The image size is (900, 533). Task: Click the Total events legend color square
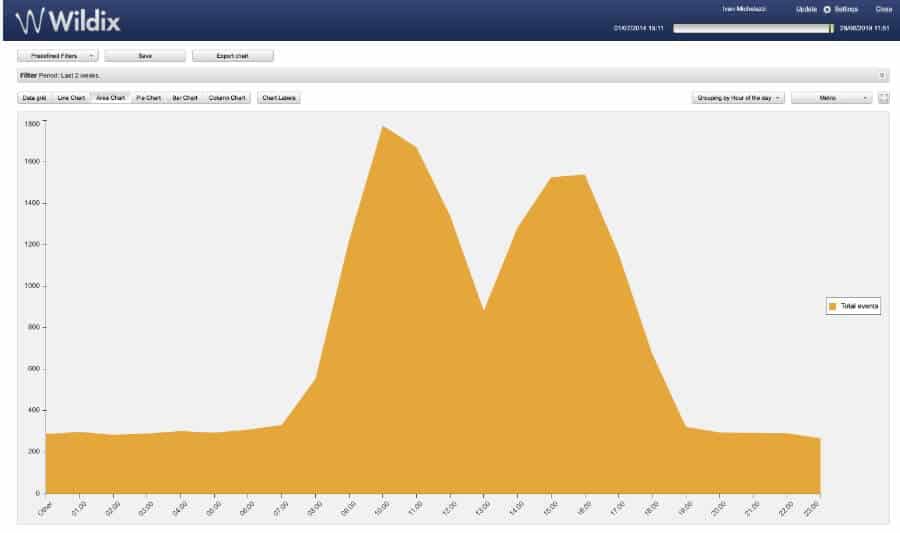click(832, 307)
